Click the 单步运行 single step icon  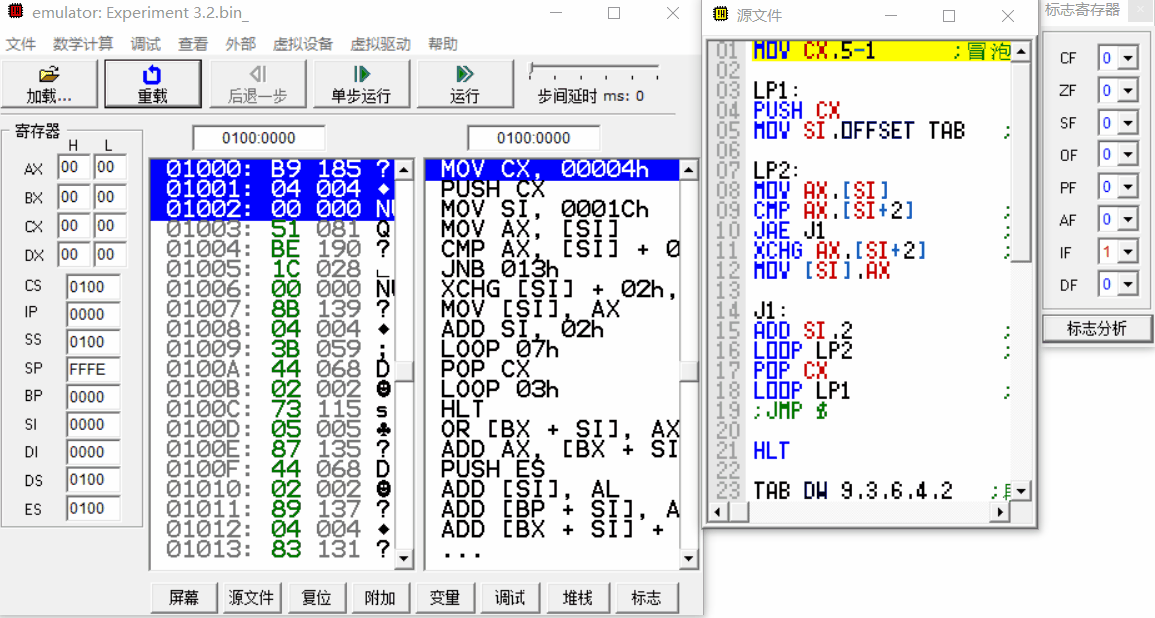pos(361,75)
